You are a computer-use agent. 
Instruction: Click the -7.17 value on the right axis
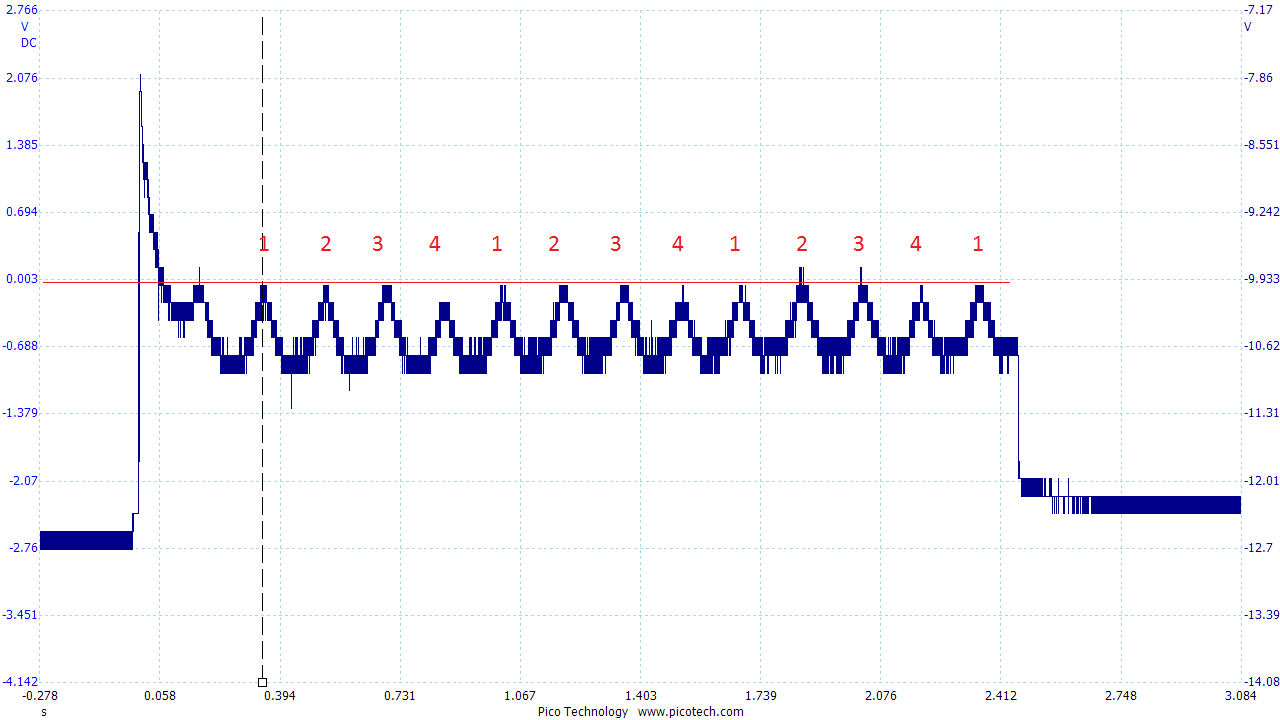tap(1257, 10)
